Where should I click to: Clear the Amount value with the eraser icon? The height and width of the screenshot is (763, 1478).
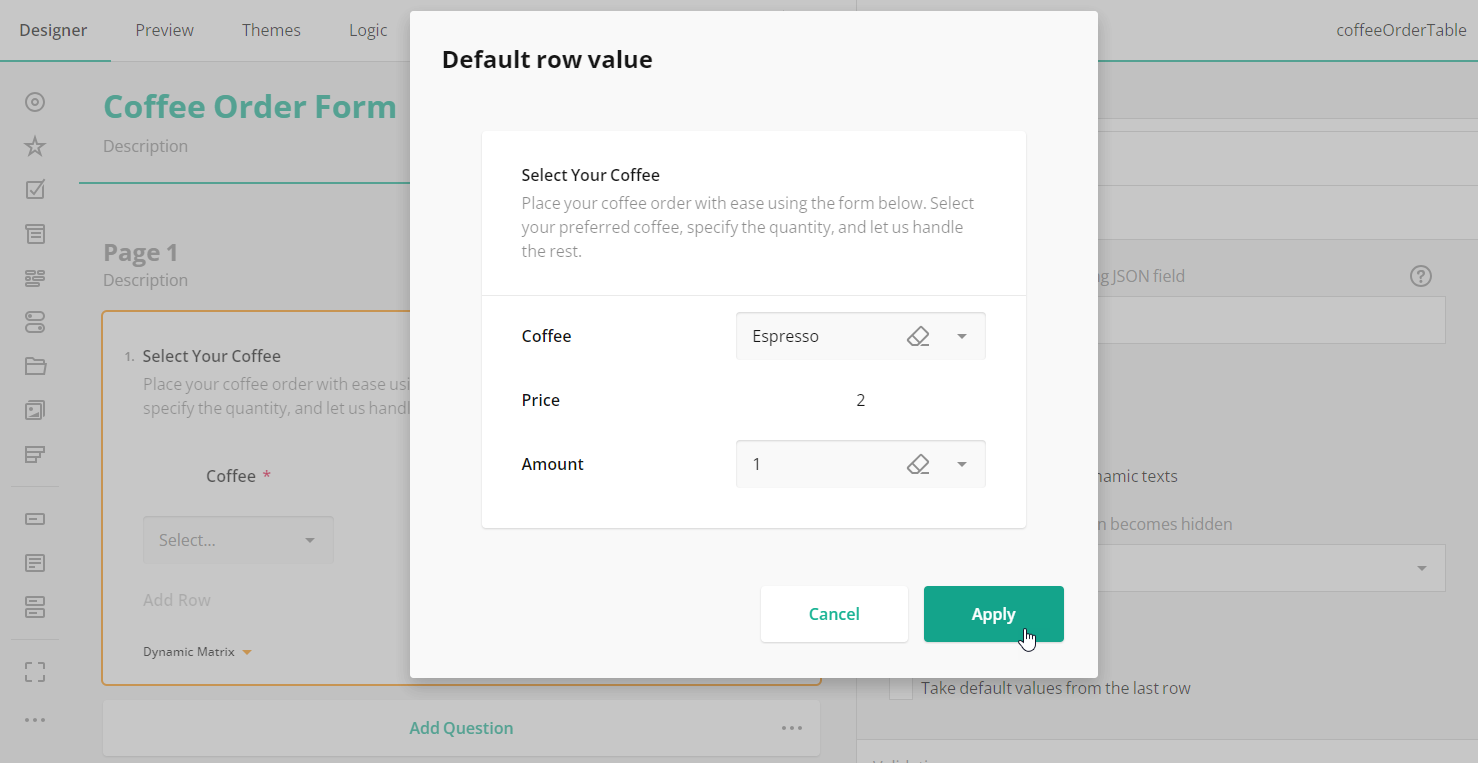pyautogui.click(x=918, y=464)
